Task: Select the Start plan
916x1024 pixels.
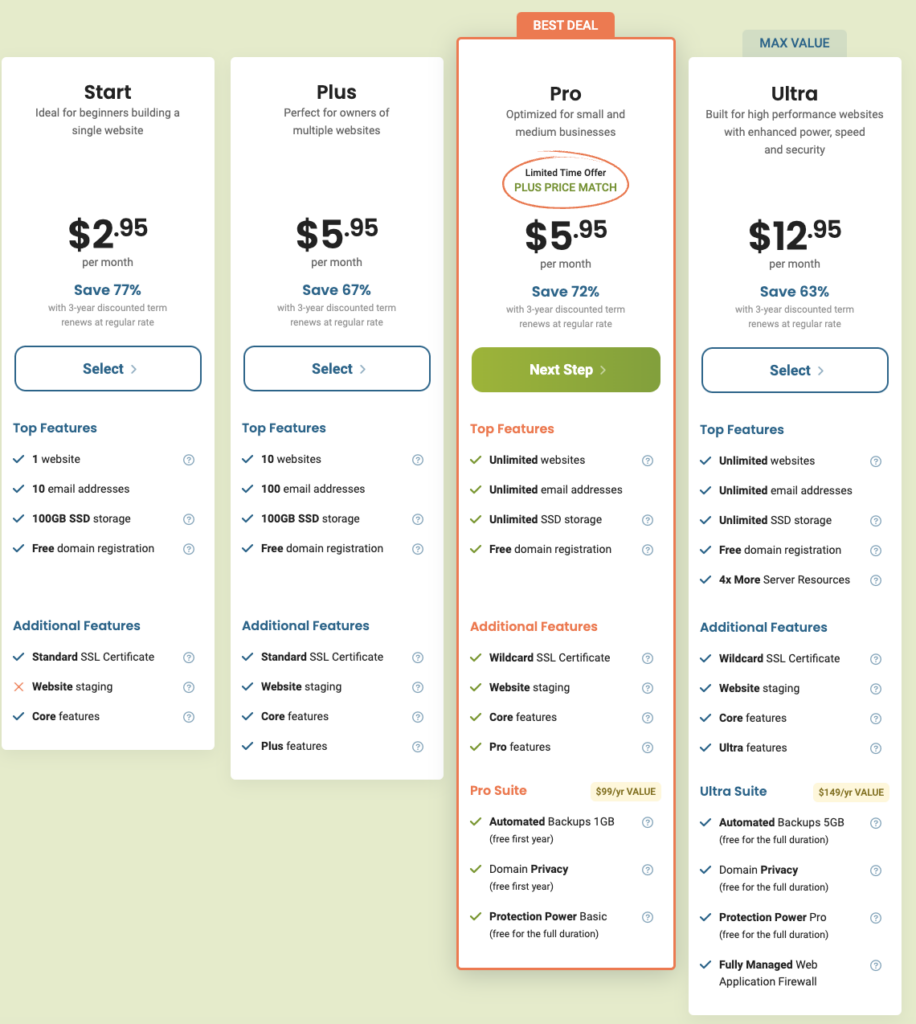Action: (x=107, y=368)
